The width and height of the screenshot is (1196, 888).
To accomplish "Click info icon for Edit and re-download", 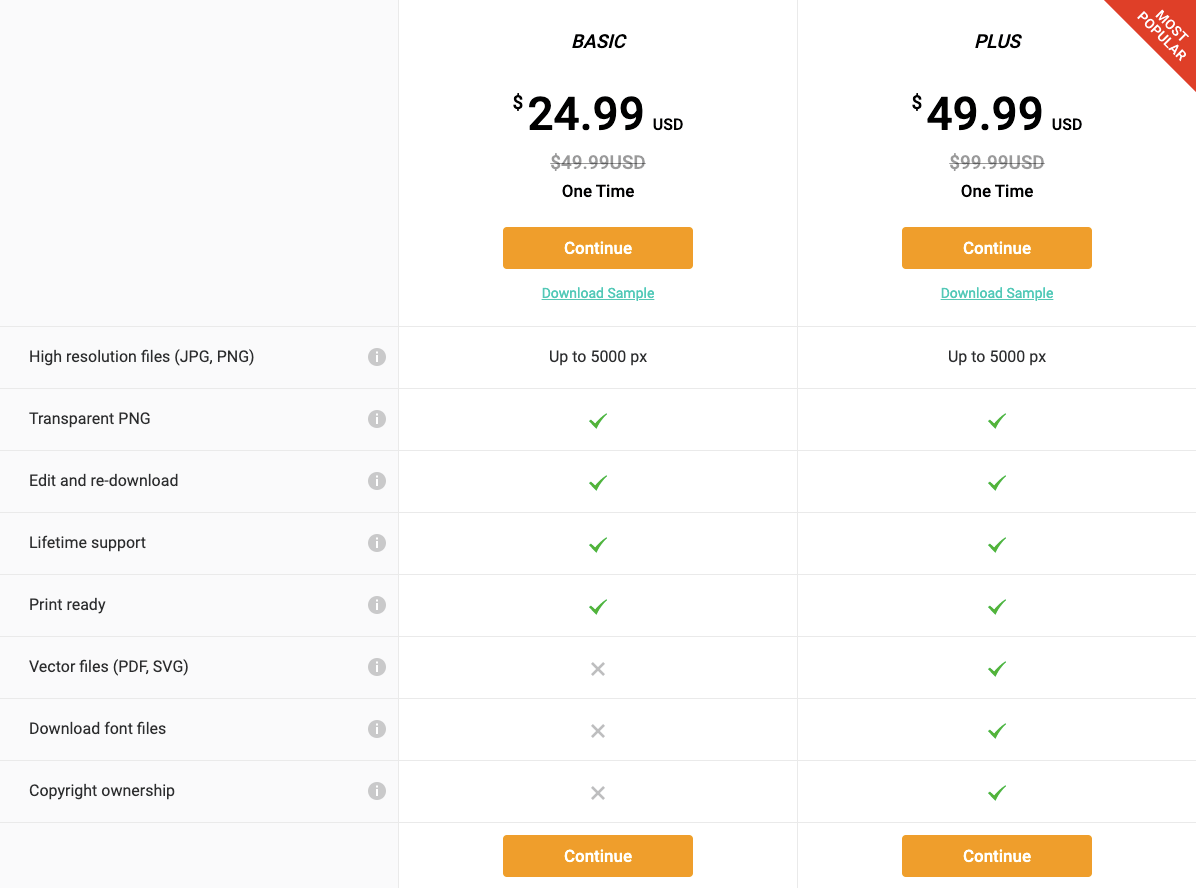I will point(377,481).
